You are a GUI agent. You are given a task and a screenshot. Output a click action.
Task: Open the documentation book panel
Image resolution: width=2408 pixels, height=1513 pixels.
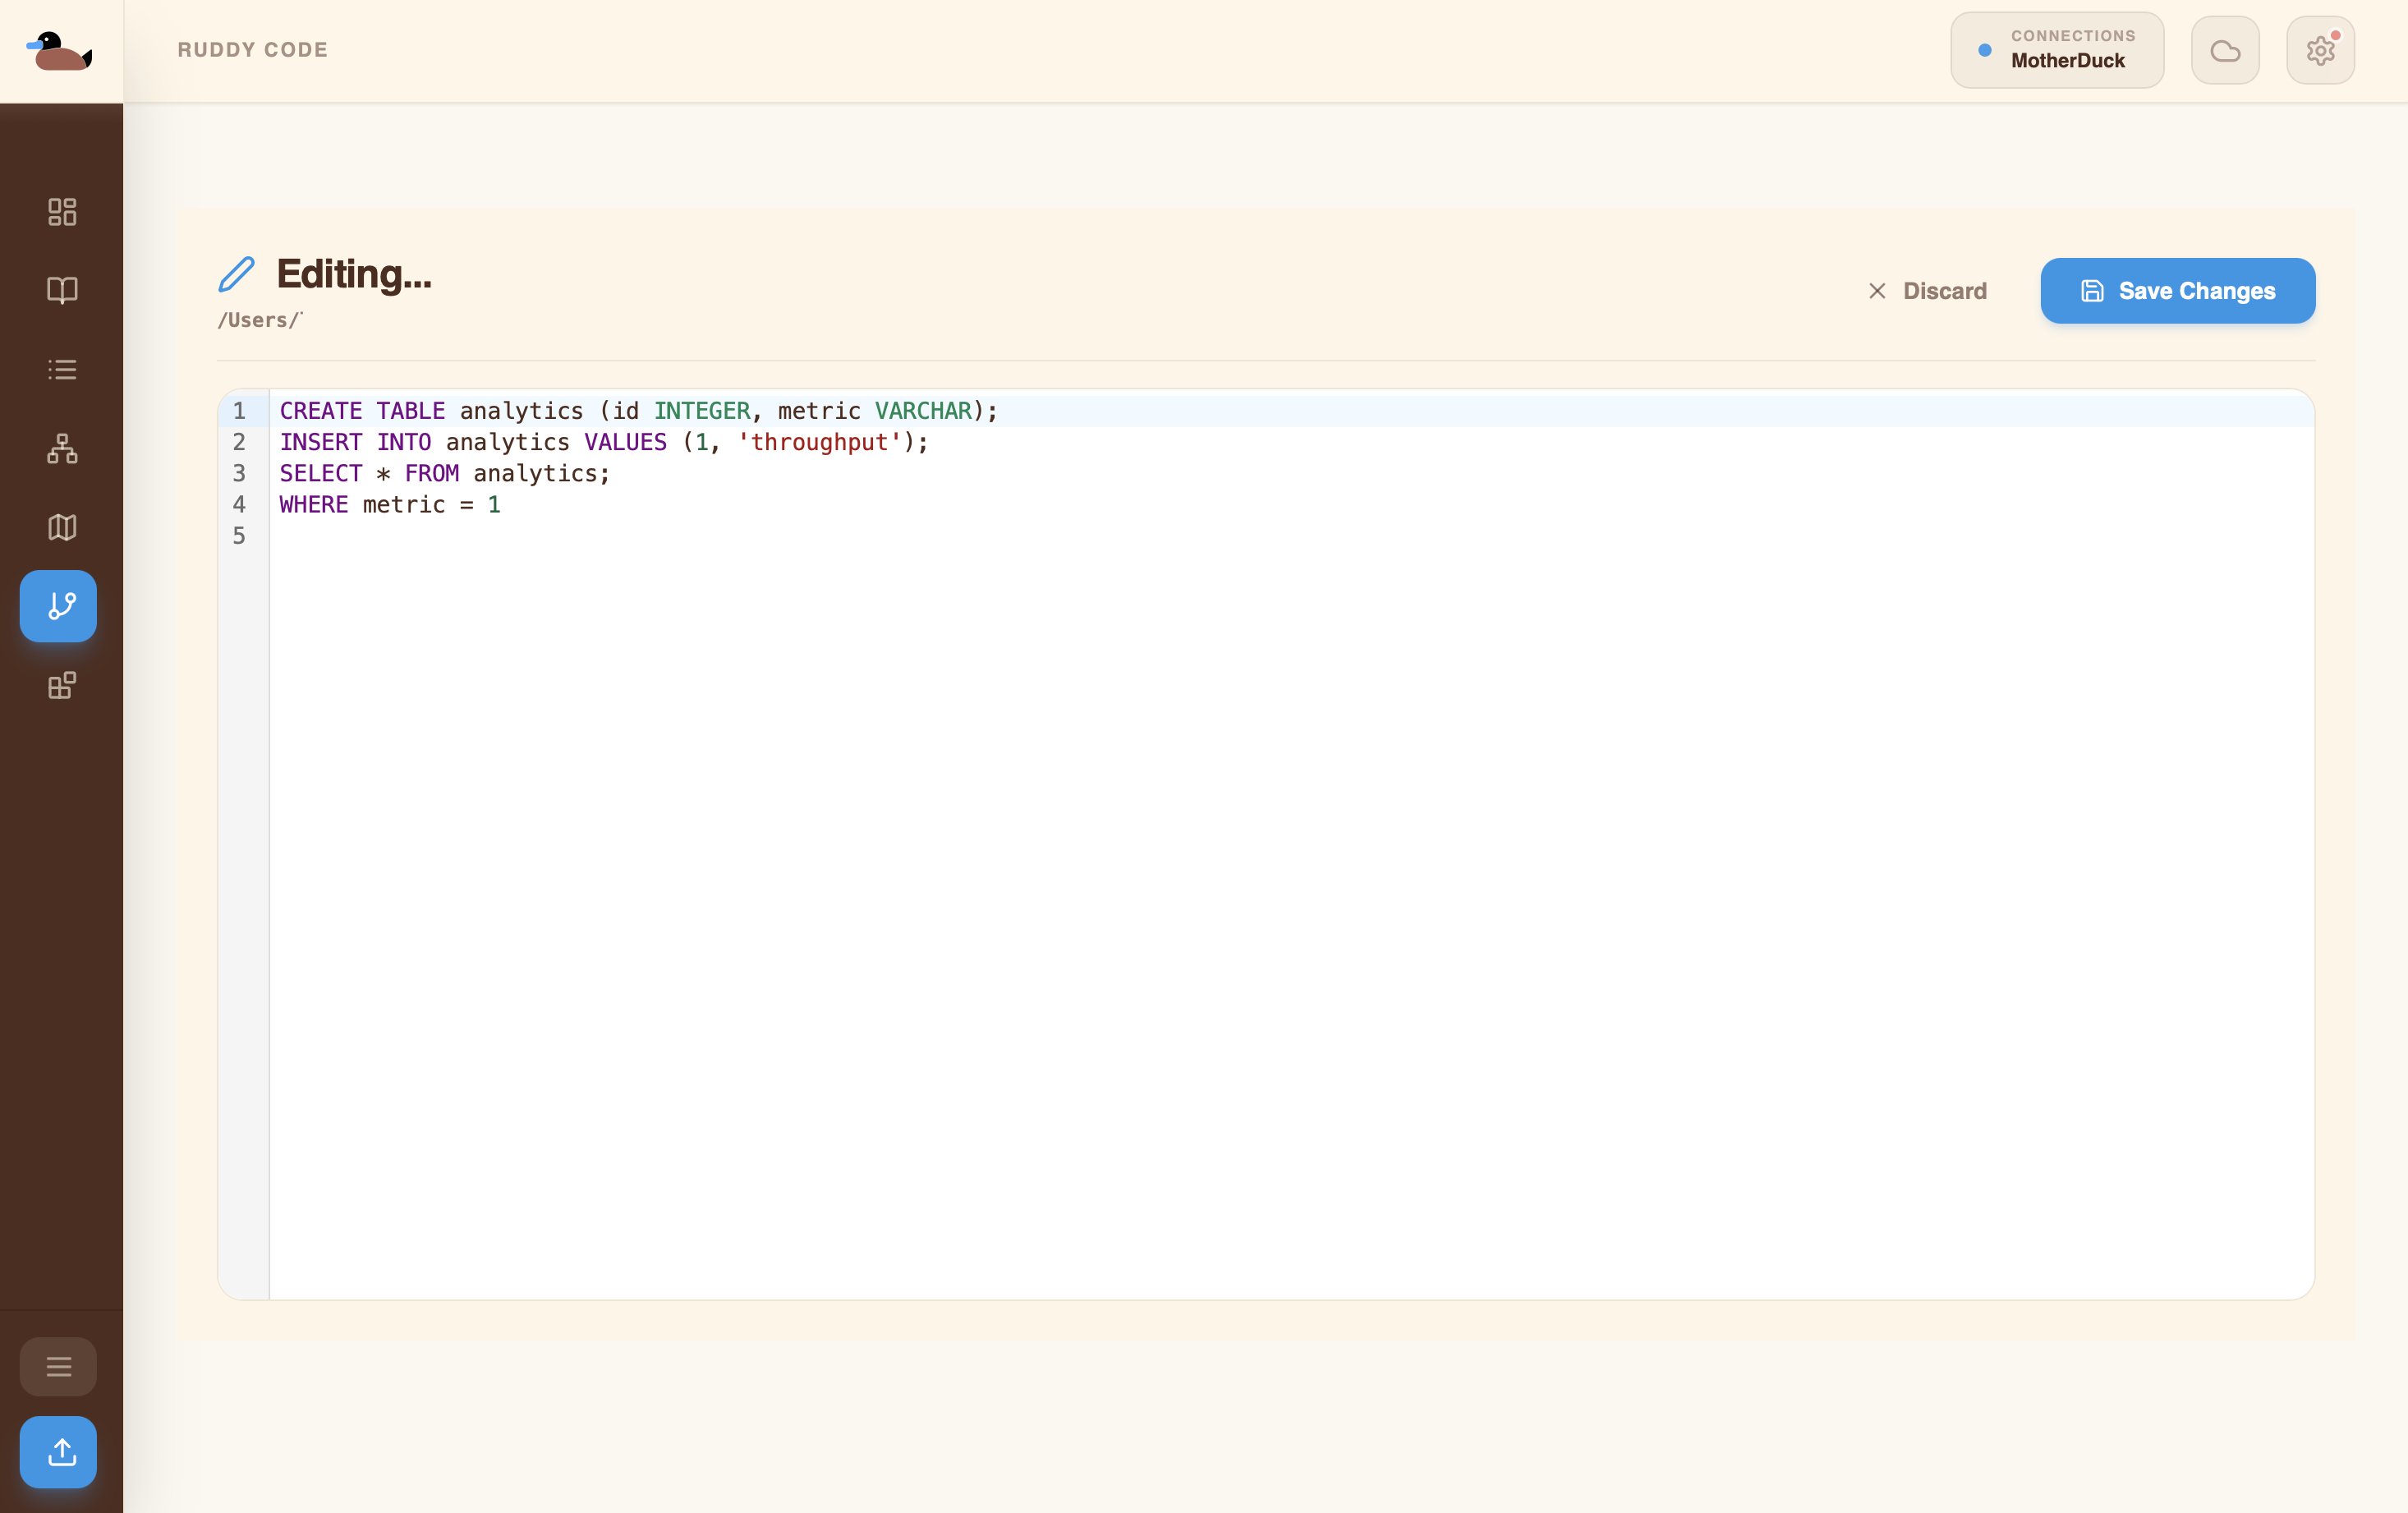[x=61, y=290]
